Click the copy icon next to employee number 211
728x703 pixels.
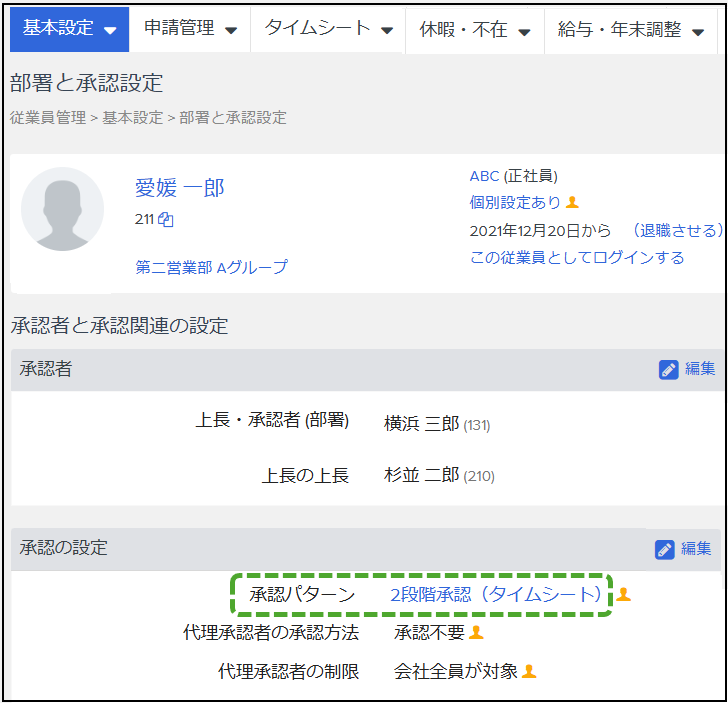point(166,220)
